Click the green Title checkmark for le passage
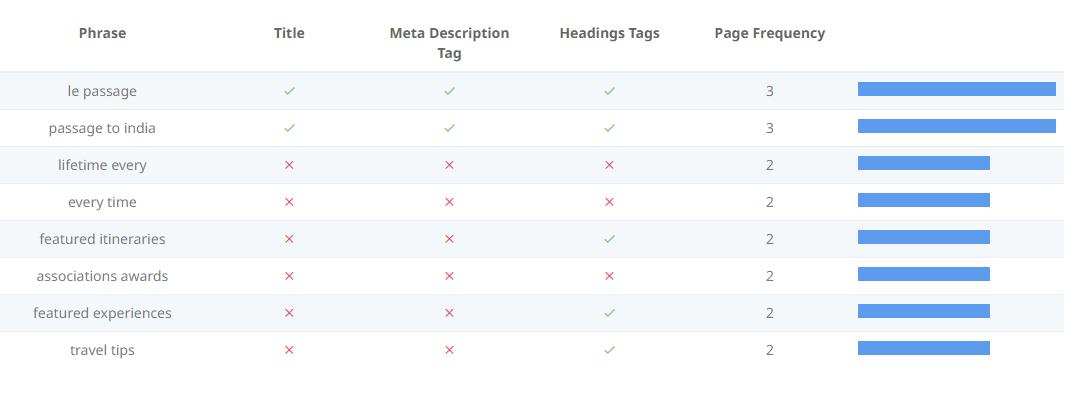Viewport: 1071px width, 399px height. point(289,91)
